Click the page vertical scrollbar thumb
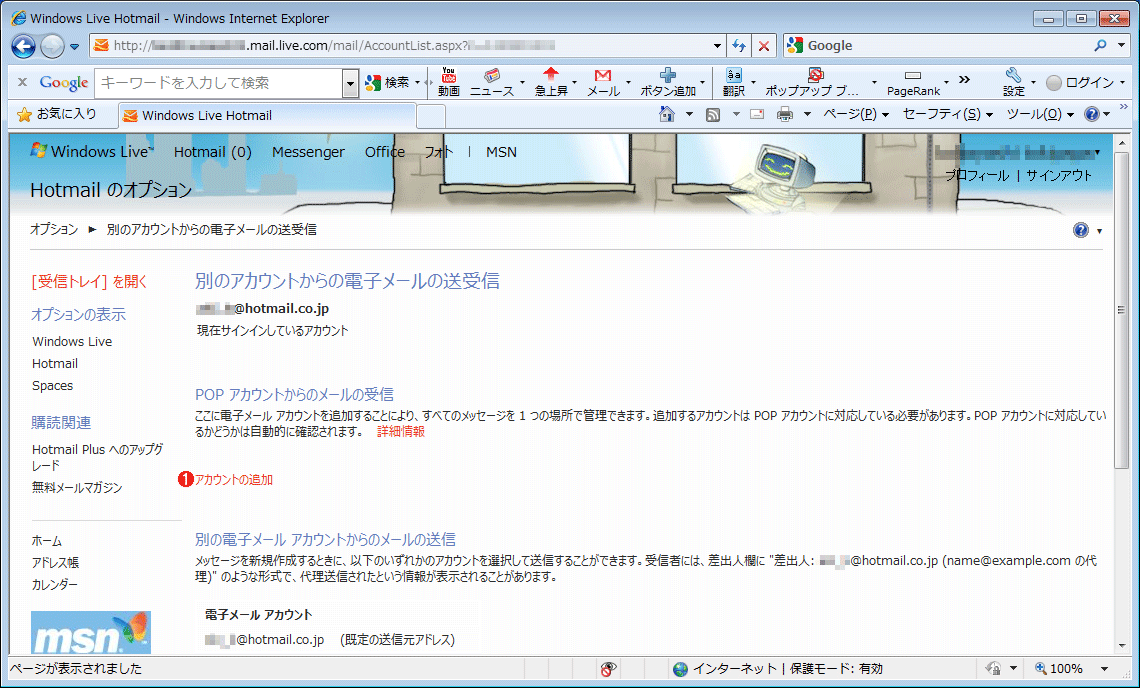 point(1120,311)
